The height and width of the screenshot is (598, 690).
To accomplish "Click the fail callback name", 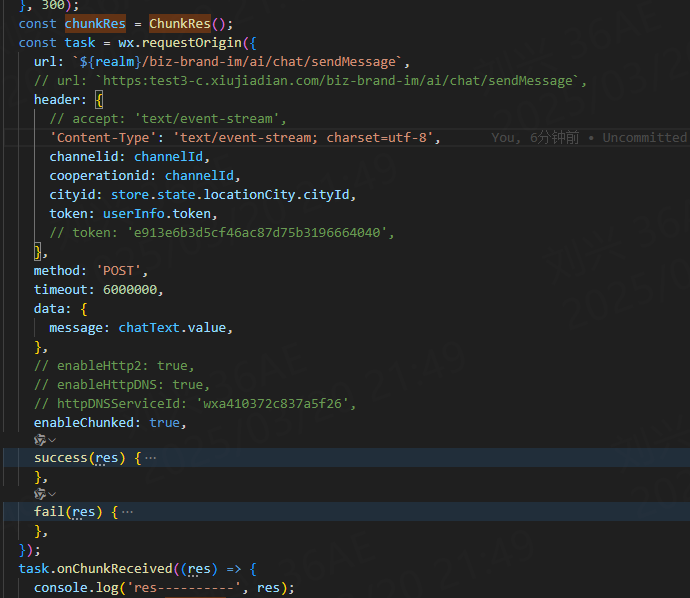I will pos(49,512).
